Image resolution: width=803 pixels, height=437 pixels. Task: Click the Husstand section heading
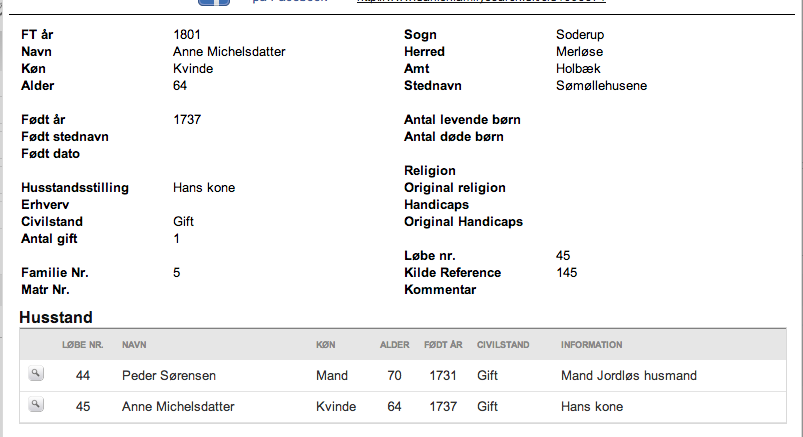[56, 317]
